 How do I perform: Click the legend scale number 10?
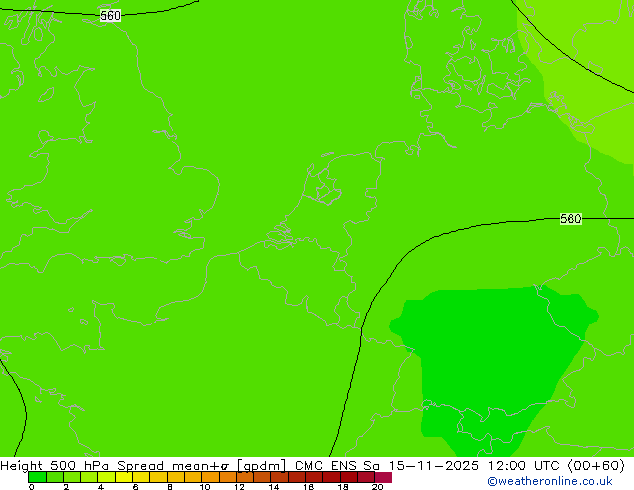point(205,487)
